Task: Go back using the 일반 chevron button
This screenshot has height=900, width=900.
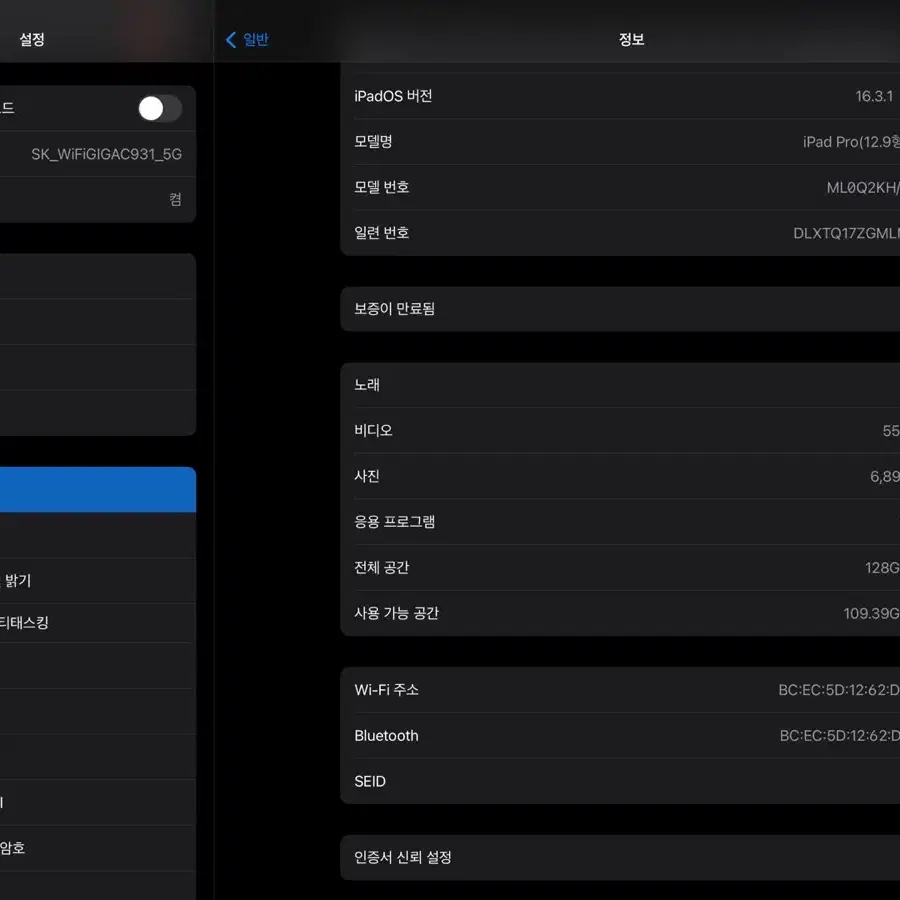Action: tap(247, 40)
